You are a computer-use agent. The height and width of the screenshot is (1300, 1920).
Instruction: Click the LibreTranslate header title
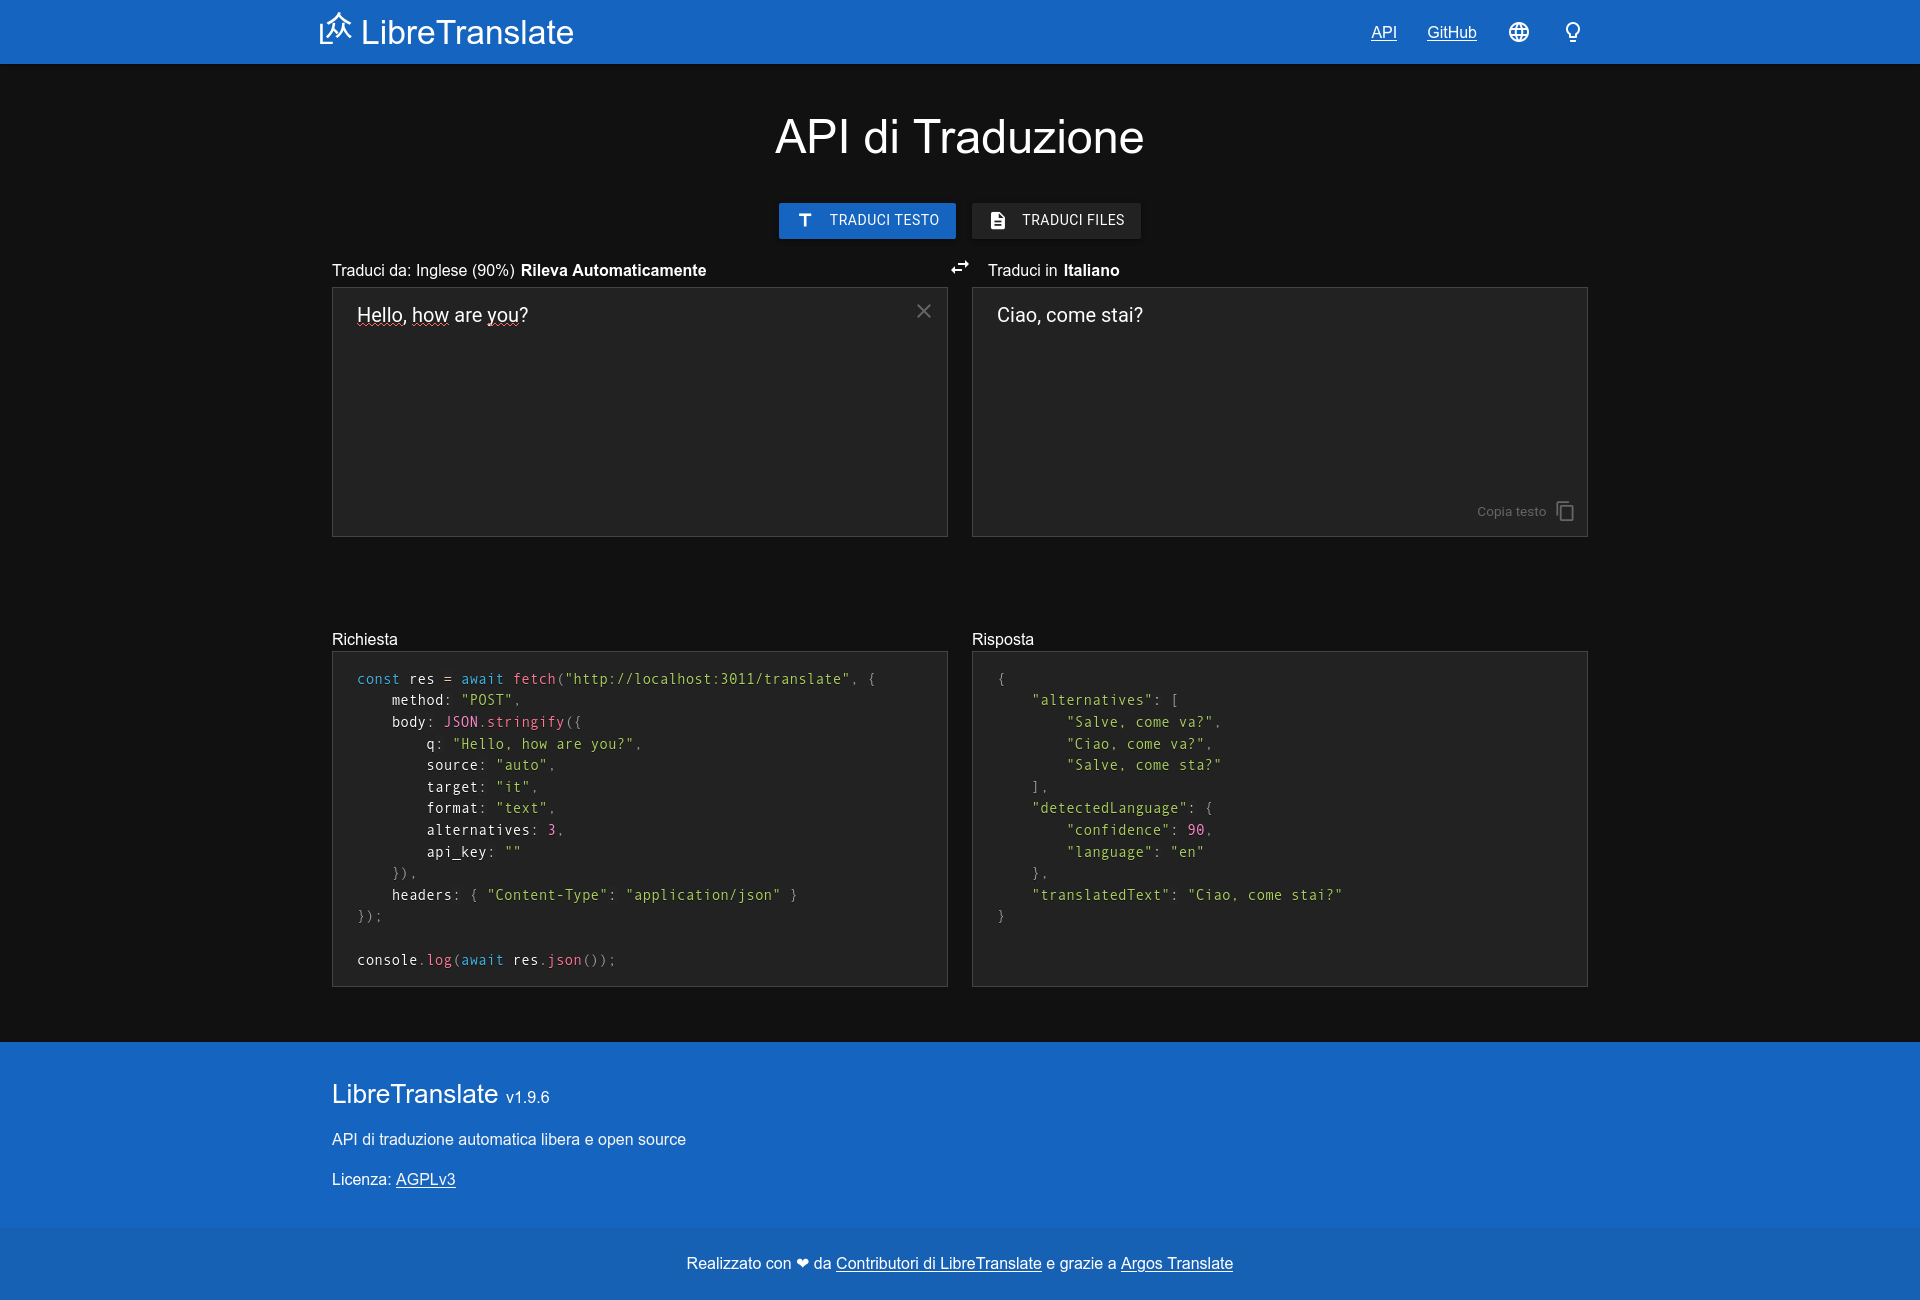(x=467, y=32)
